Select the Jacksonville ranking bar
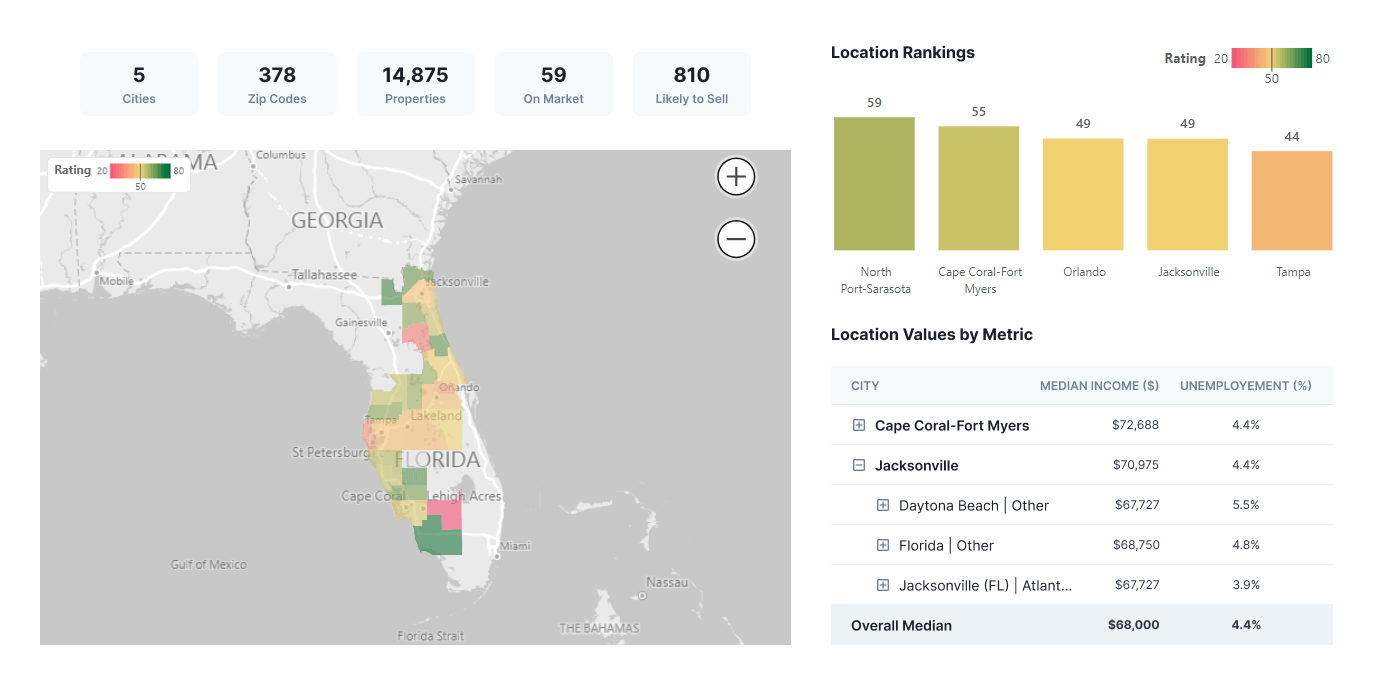 point(1187,194)
